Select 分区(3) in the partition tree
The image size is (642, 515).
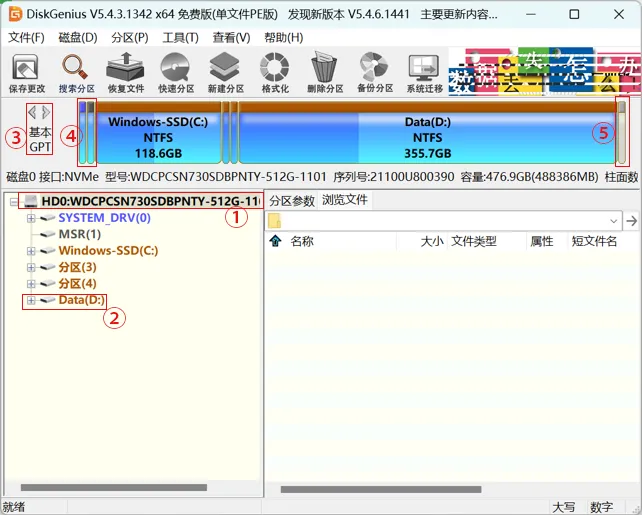pyautogui.click(x=77, y=267)
